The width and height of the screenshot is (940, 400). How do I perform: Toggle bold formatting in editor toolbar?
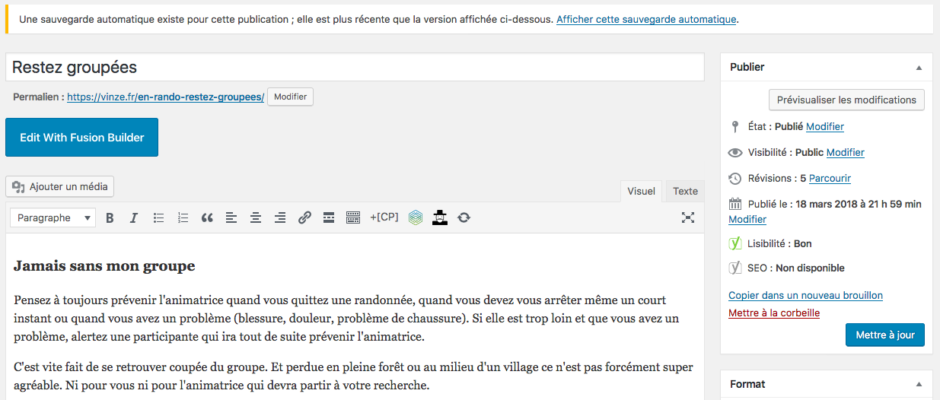110,218
